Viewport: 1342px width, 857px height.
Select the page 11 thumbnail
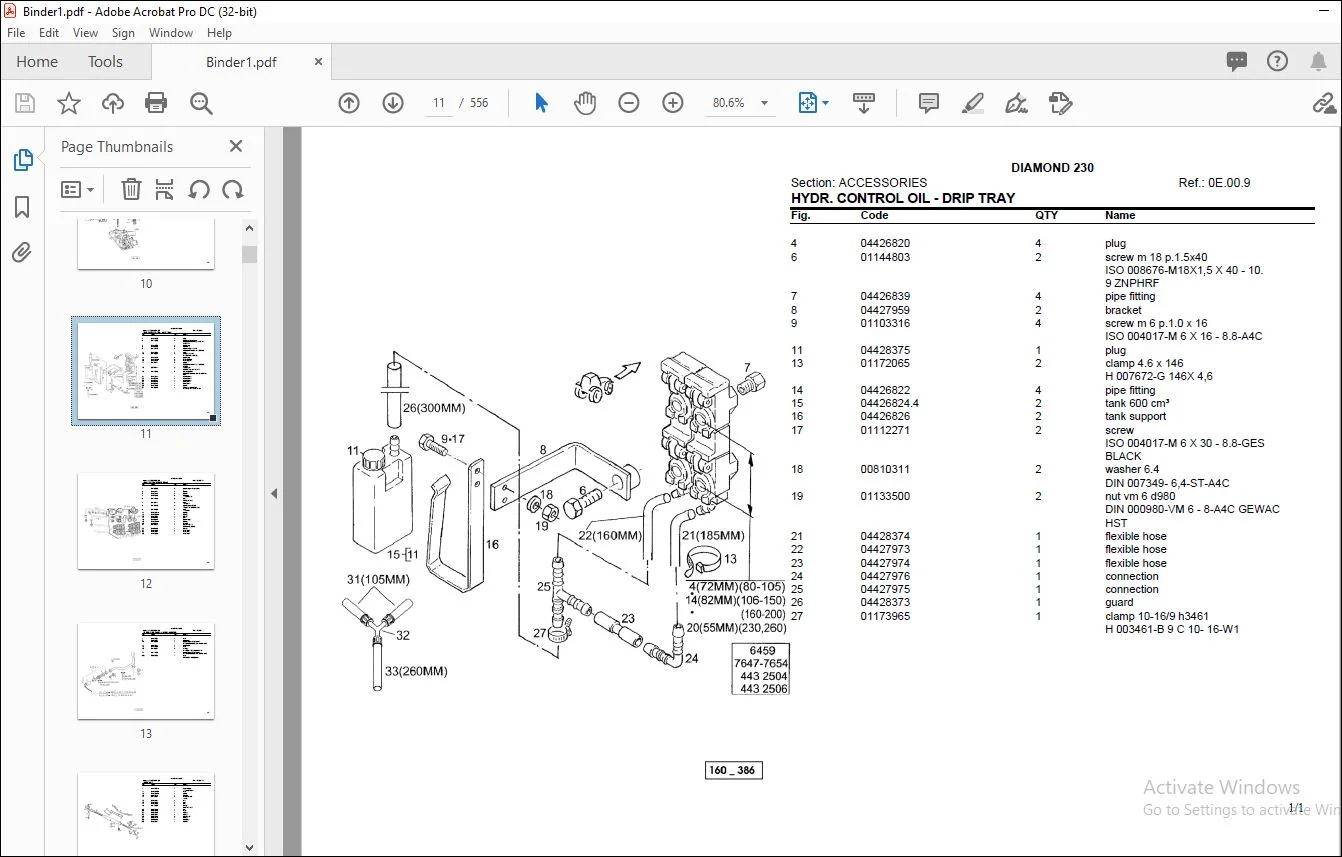pos(146,371)
